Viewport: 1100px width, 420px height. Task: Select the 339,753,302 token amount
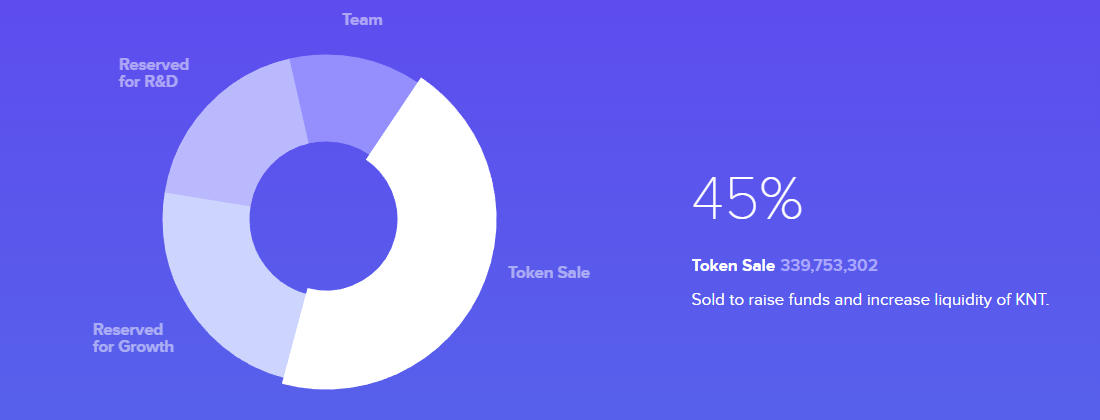(x=829, y=266)
